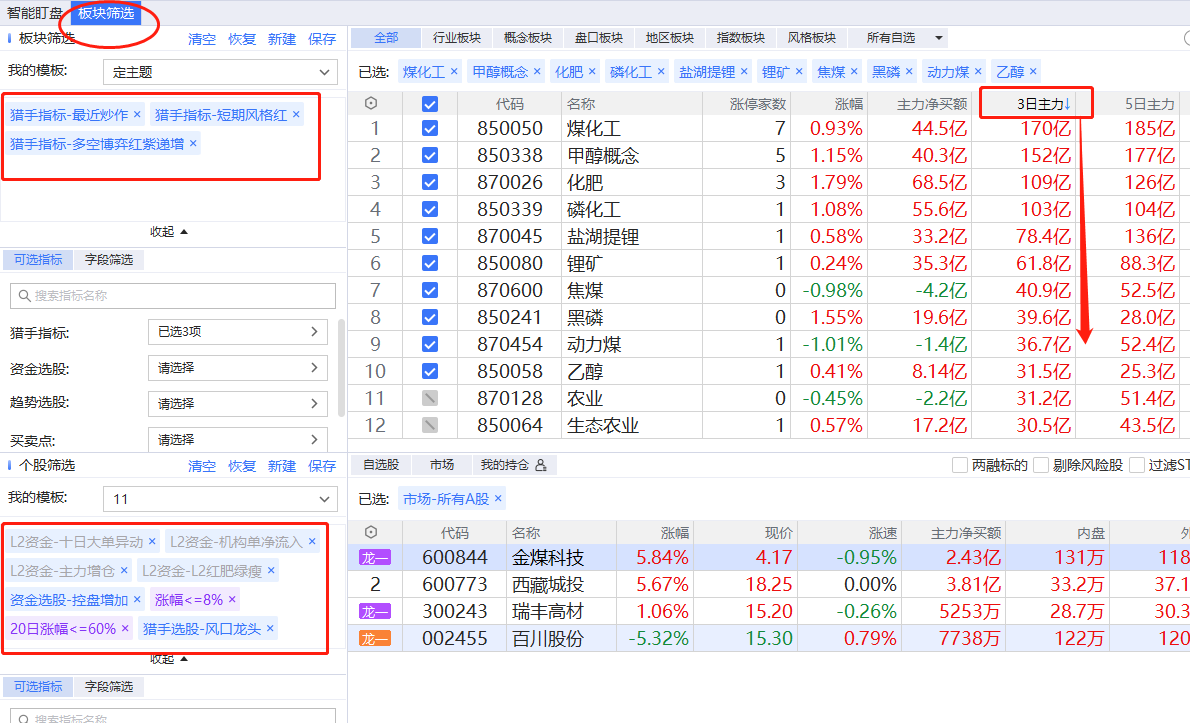The height and width of the screenshot is (723, 1190).
Task: Click the 搜索指标名称 search field
Action: pos(173,296)
